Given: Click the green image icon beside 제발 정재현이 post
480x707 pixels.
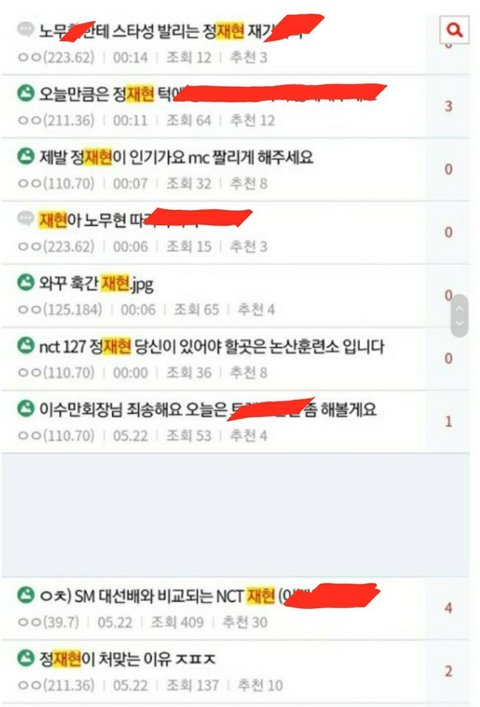Looking at the screenshot, I should pos(26,156).
